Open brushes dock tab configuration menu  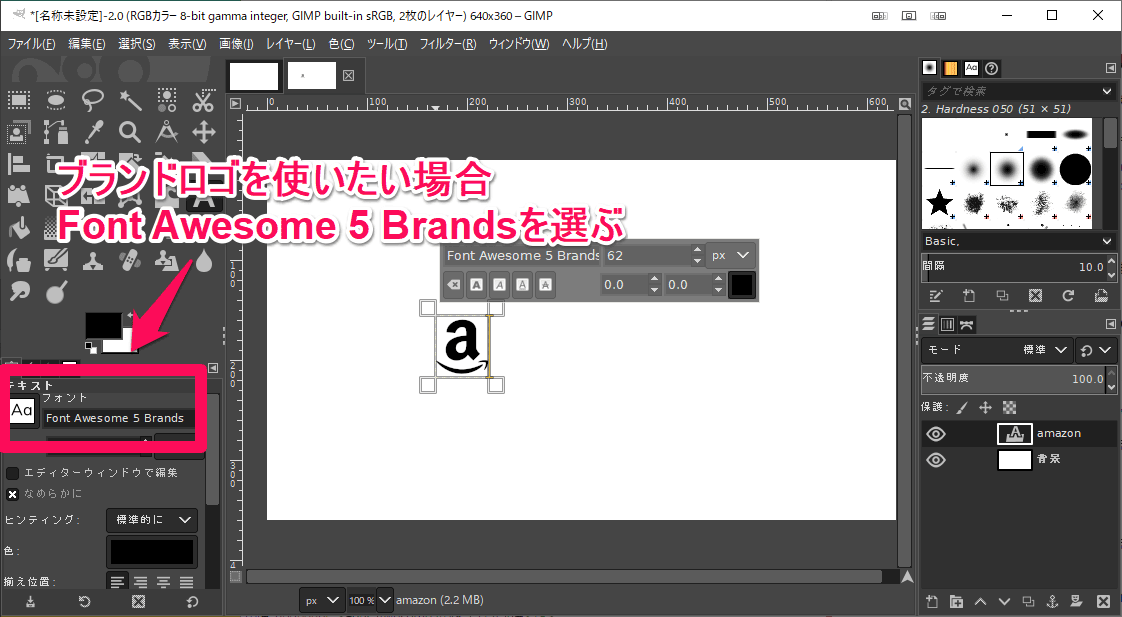point(1111,68)
